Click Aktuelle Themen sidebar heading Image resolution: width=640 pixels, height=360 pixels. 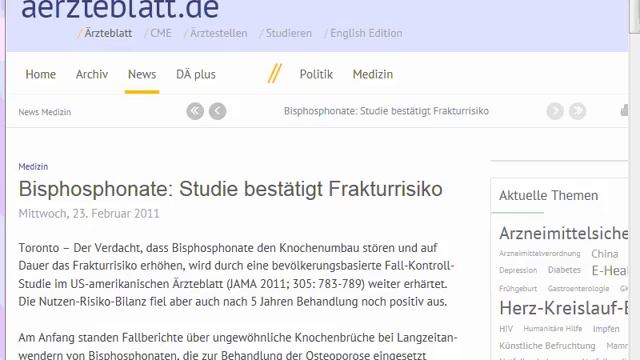click(548, 196)
